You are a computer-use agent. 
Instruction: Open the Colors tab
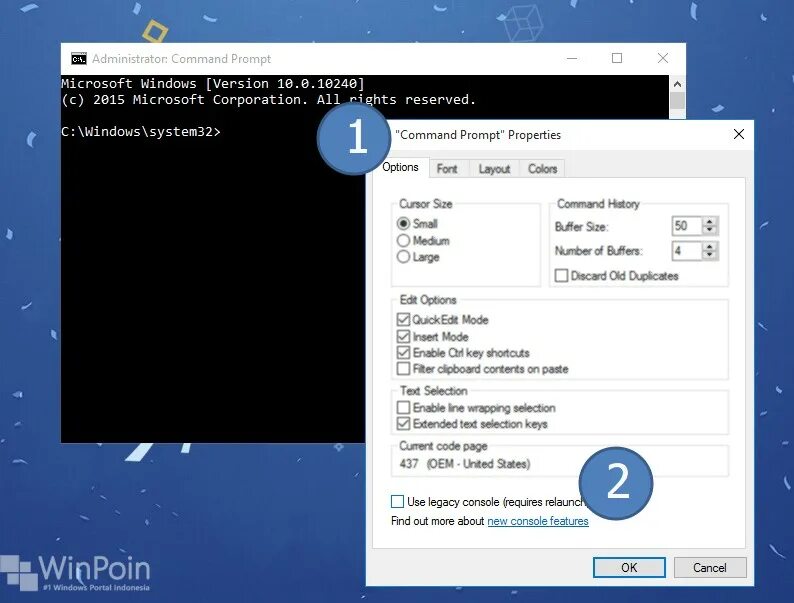542,169
